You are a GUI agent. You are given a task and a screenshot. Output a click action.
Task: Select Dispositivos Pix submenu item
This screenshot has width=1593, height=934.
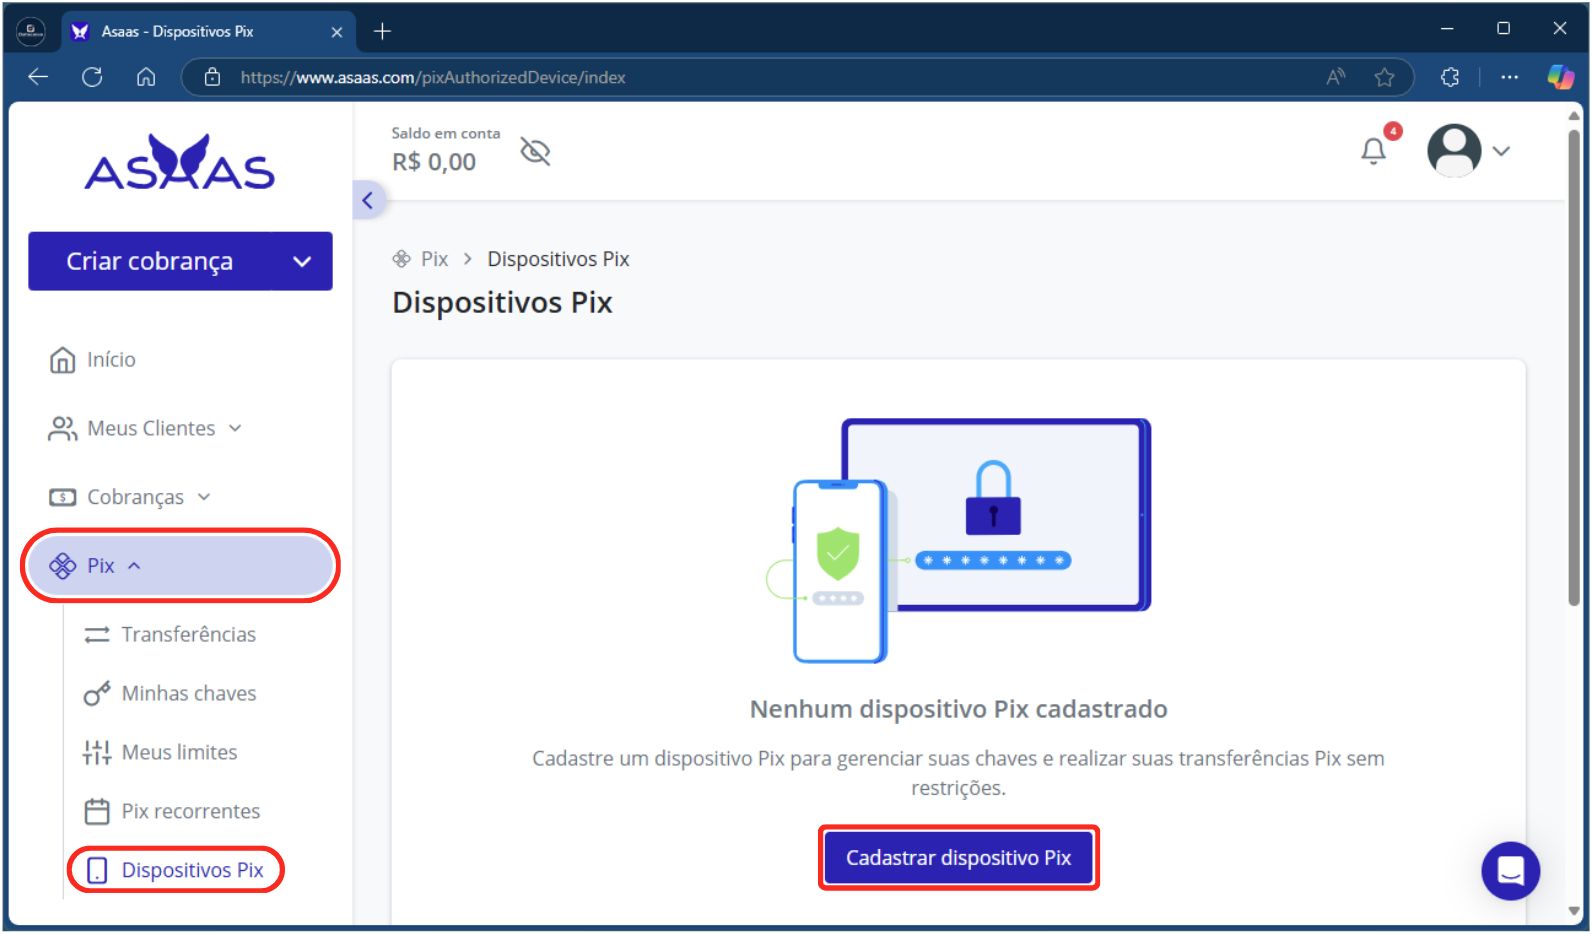click(176, 870)
